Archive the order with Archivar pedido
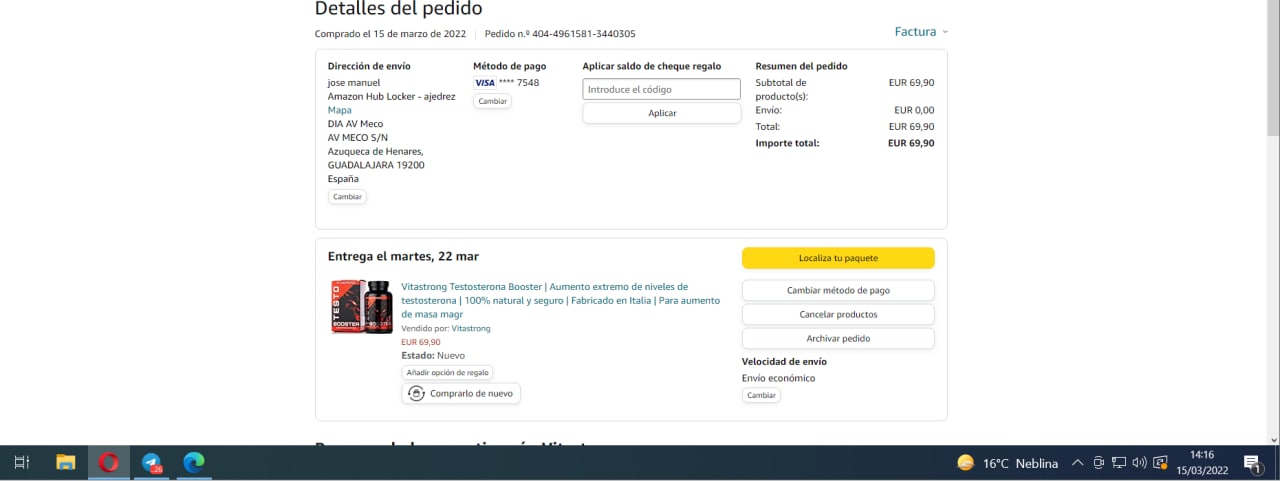1280x481 pixels. point(838,338)
